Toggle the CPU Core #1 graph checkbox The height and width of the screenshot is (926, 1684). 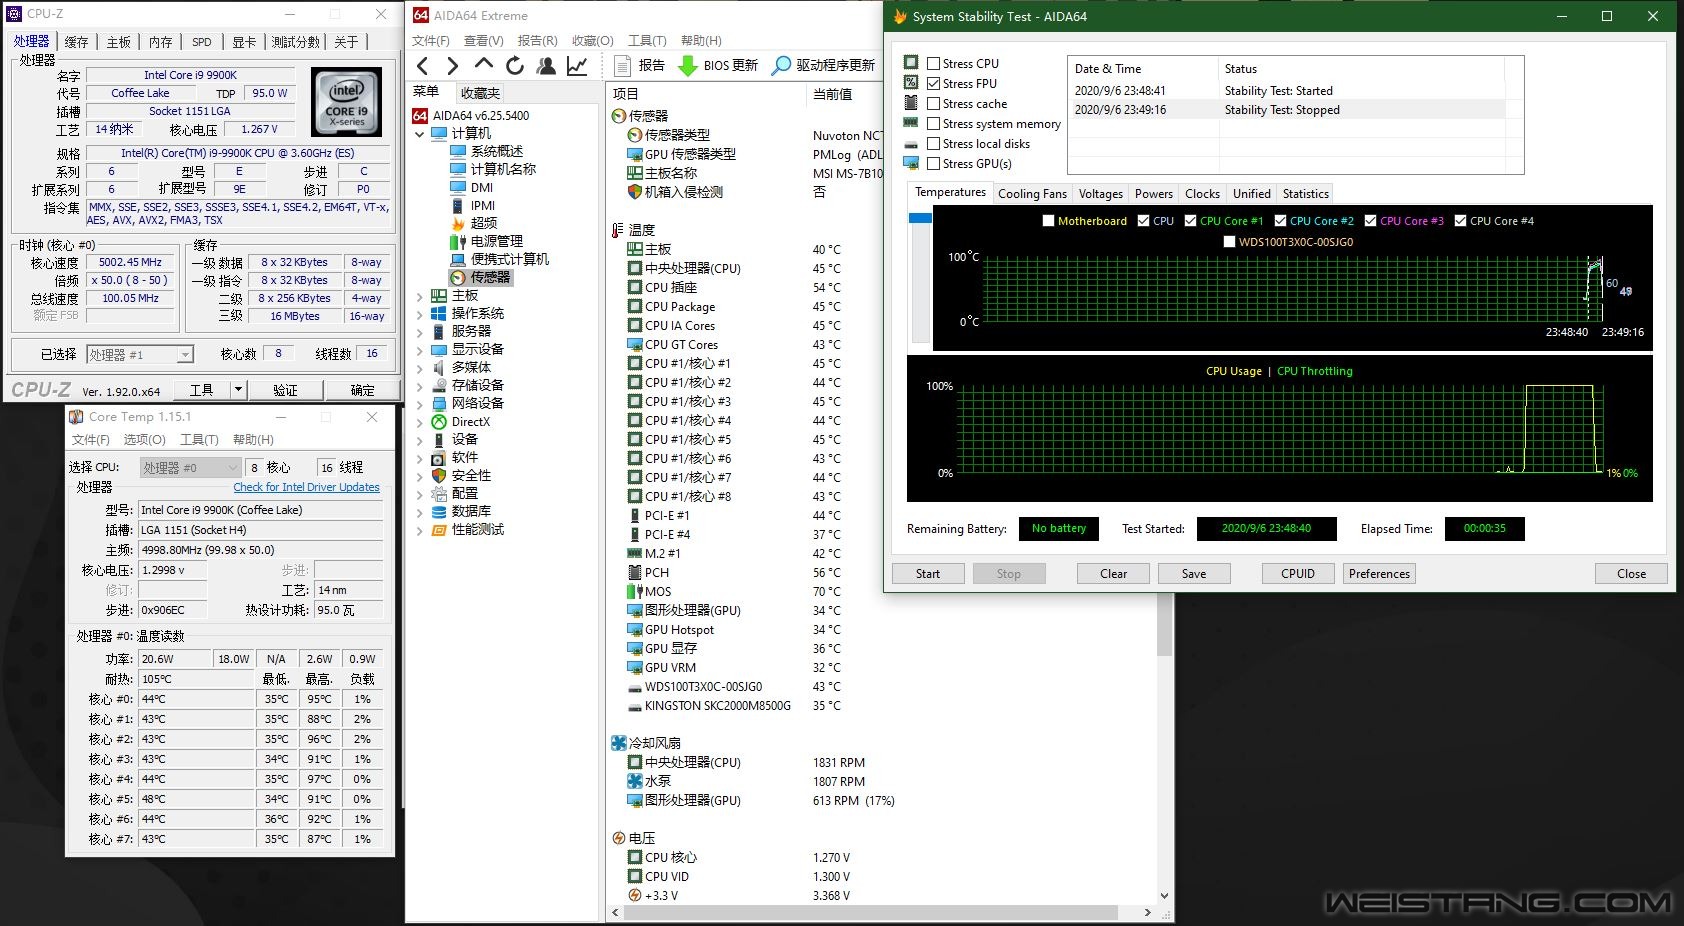click(1190, 221)
